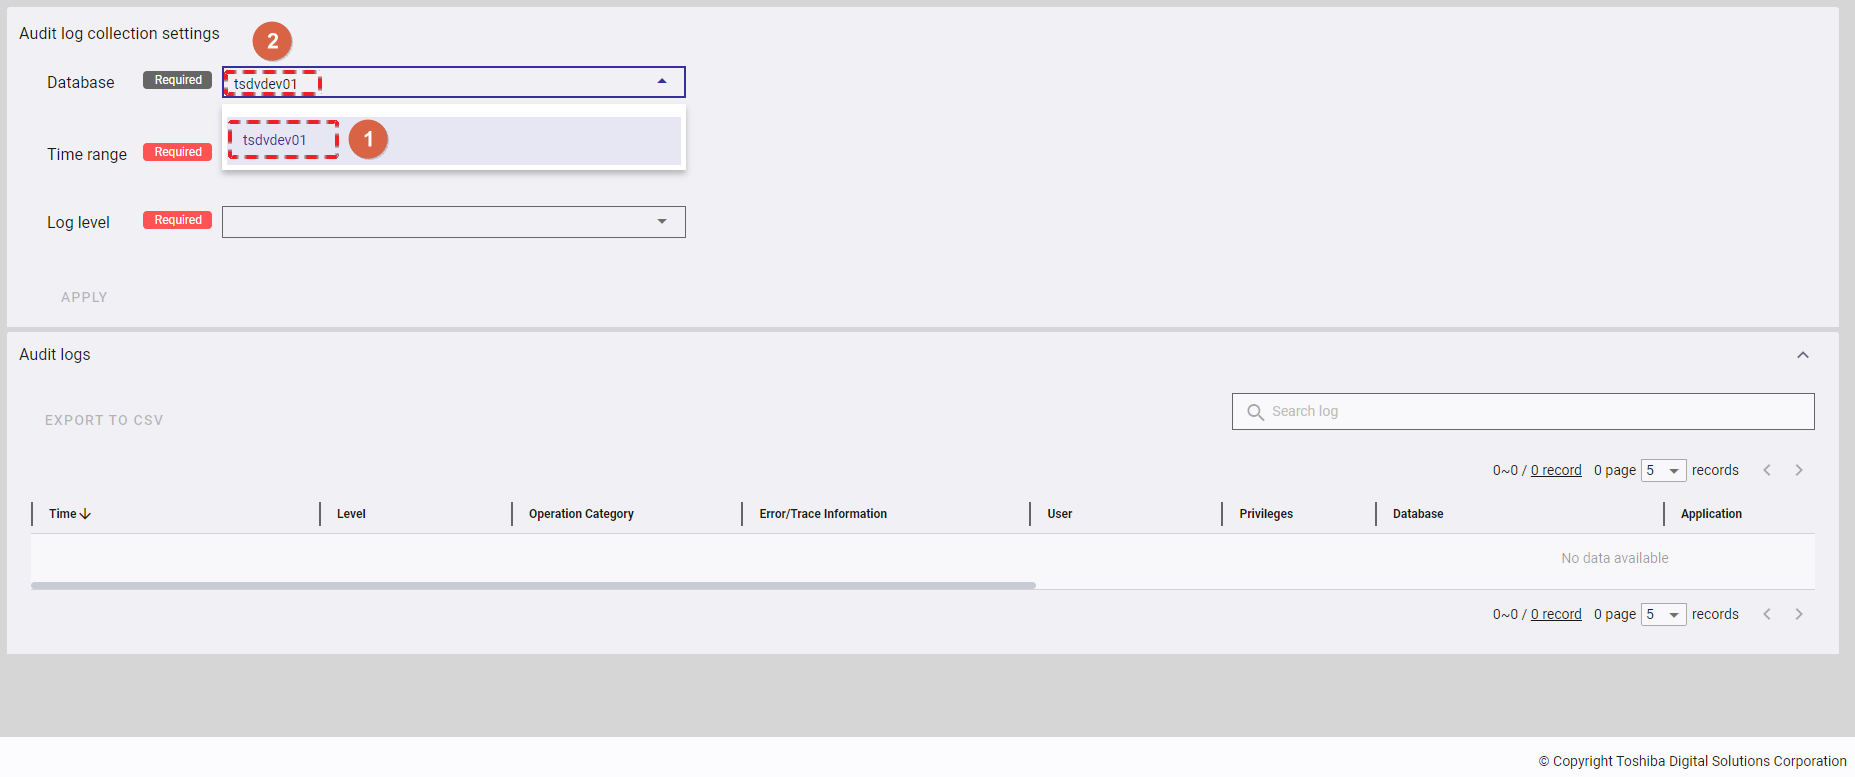This screenshot has width=1855, height=777.
Task: Go to previous page using bottom arrow
Action: [x=1767, y=614]
